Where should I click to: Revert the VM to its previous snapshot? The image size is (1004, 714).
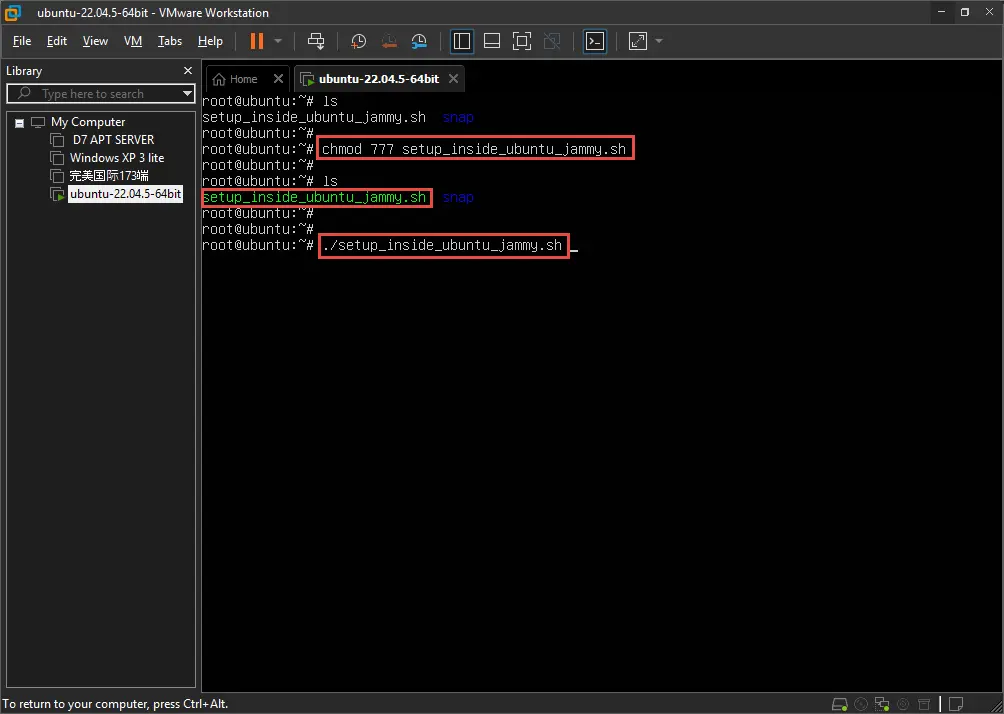389,41
